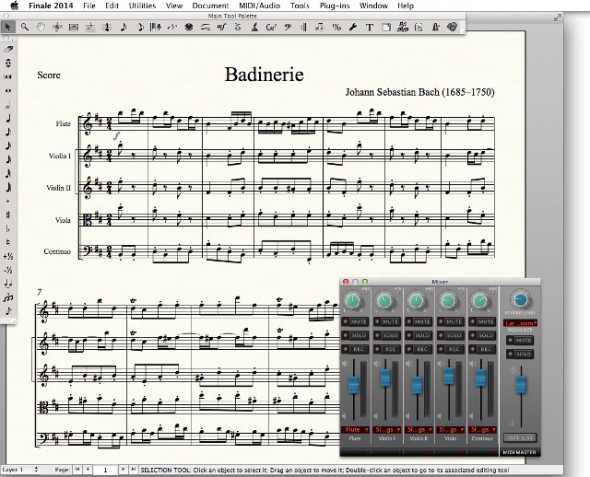
Task: Open the Utilities menu
Action: 142,6
